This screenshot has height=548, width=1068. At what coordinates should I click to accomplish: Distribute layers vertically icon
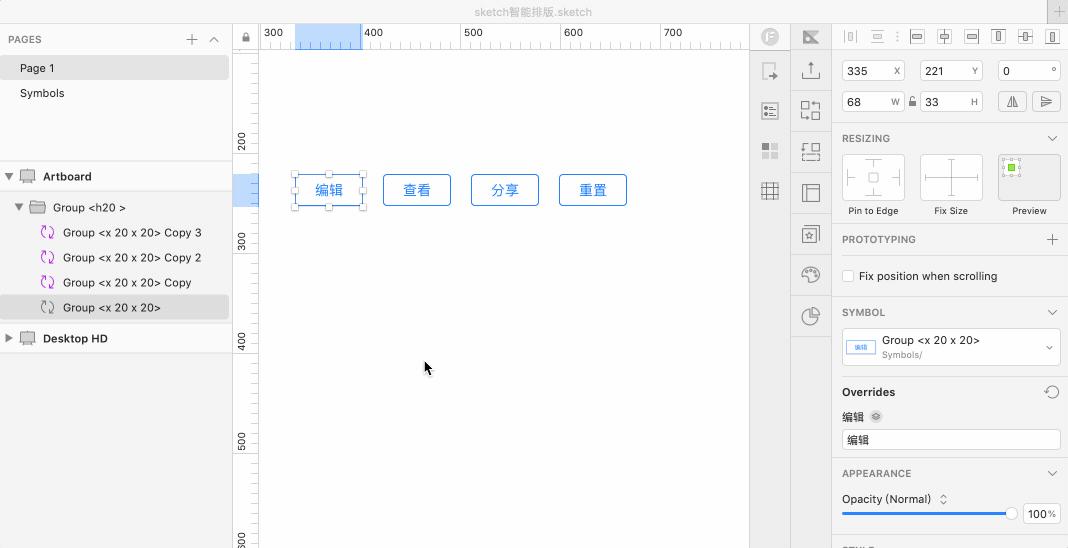pos(877,37)
